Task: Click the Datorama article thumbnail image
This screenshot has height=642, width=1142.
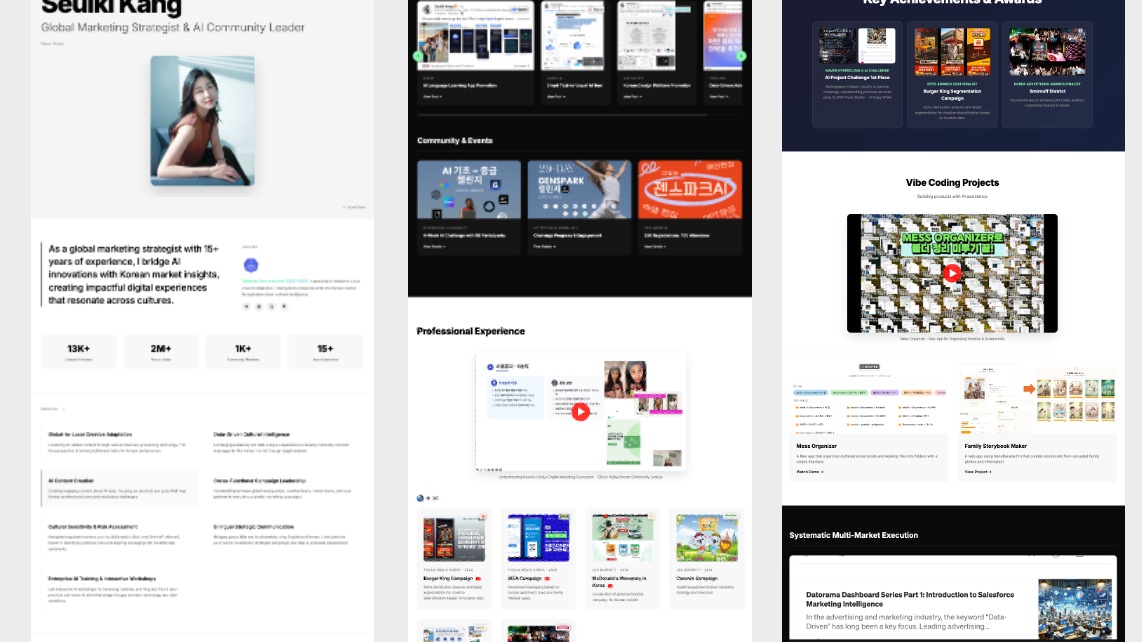Action: tap(1075, 610)
